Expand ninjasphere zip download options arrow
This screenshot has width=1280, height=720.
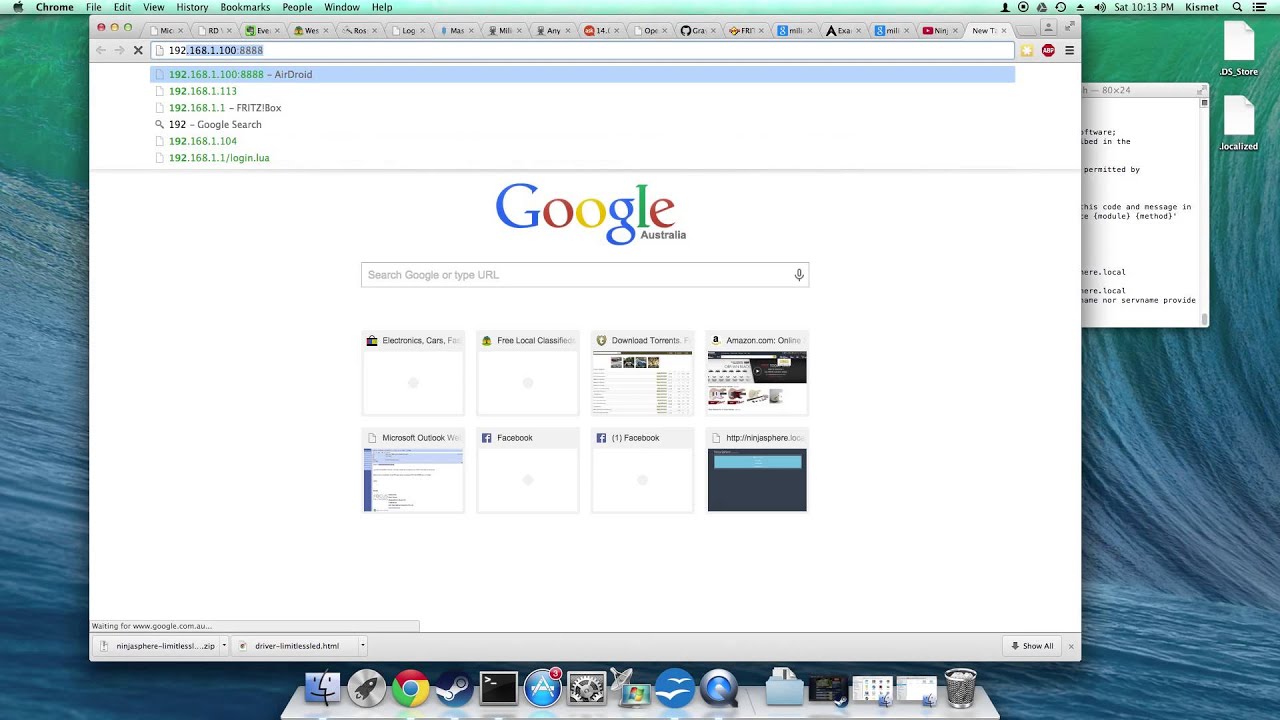pyautogui.click(x=224, y=646)
